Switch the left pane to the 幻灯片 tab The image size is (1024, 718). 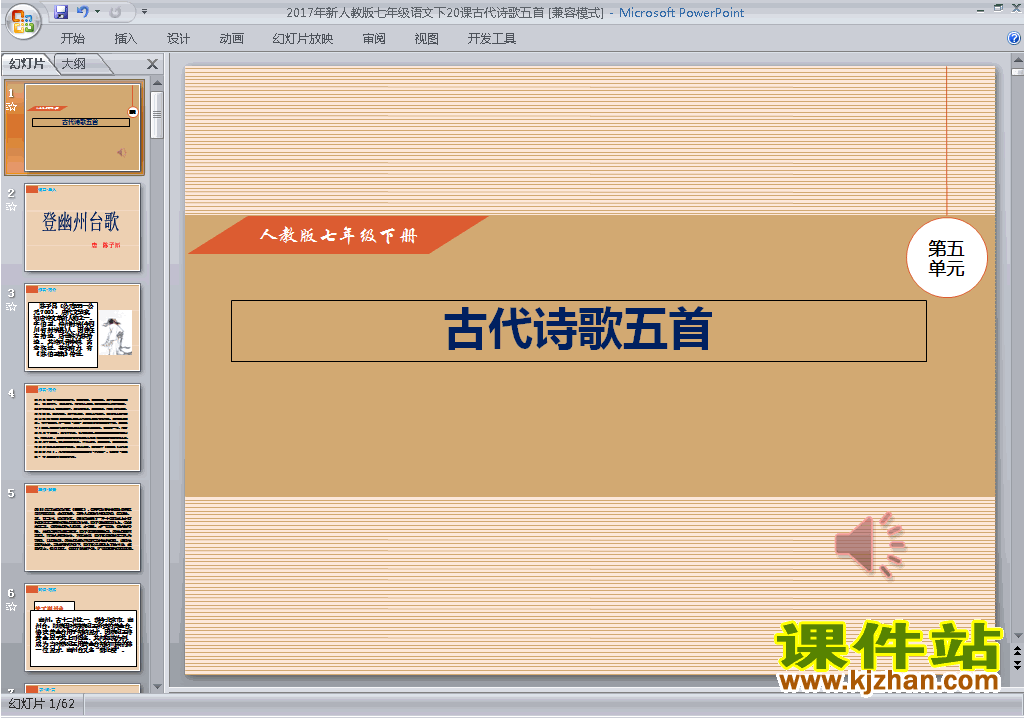(27, 63)
